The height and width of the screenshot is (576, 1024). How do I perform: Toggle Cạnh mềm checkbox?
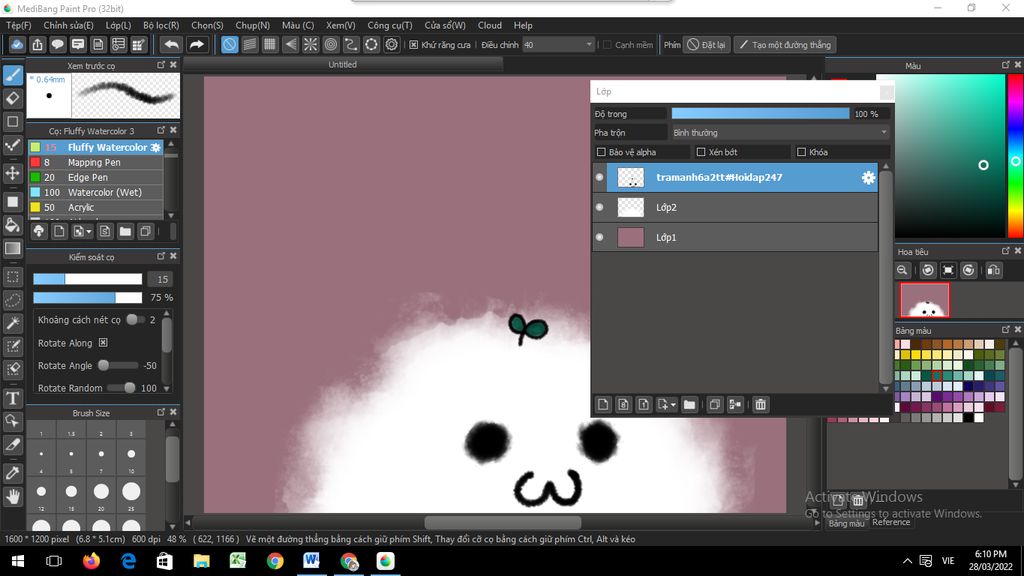tap(607, 44)
